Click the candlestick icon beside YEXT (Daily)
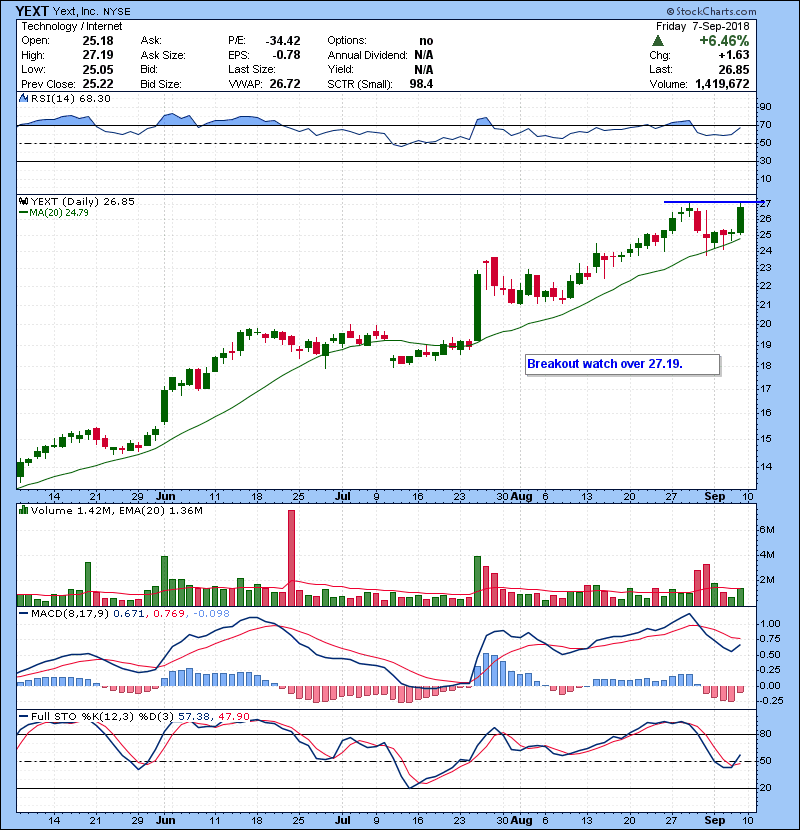Screen dimensions: 800x830 coord(23,201)
